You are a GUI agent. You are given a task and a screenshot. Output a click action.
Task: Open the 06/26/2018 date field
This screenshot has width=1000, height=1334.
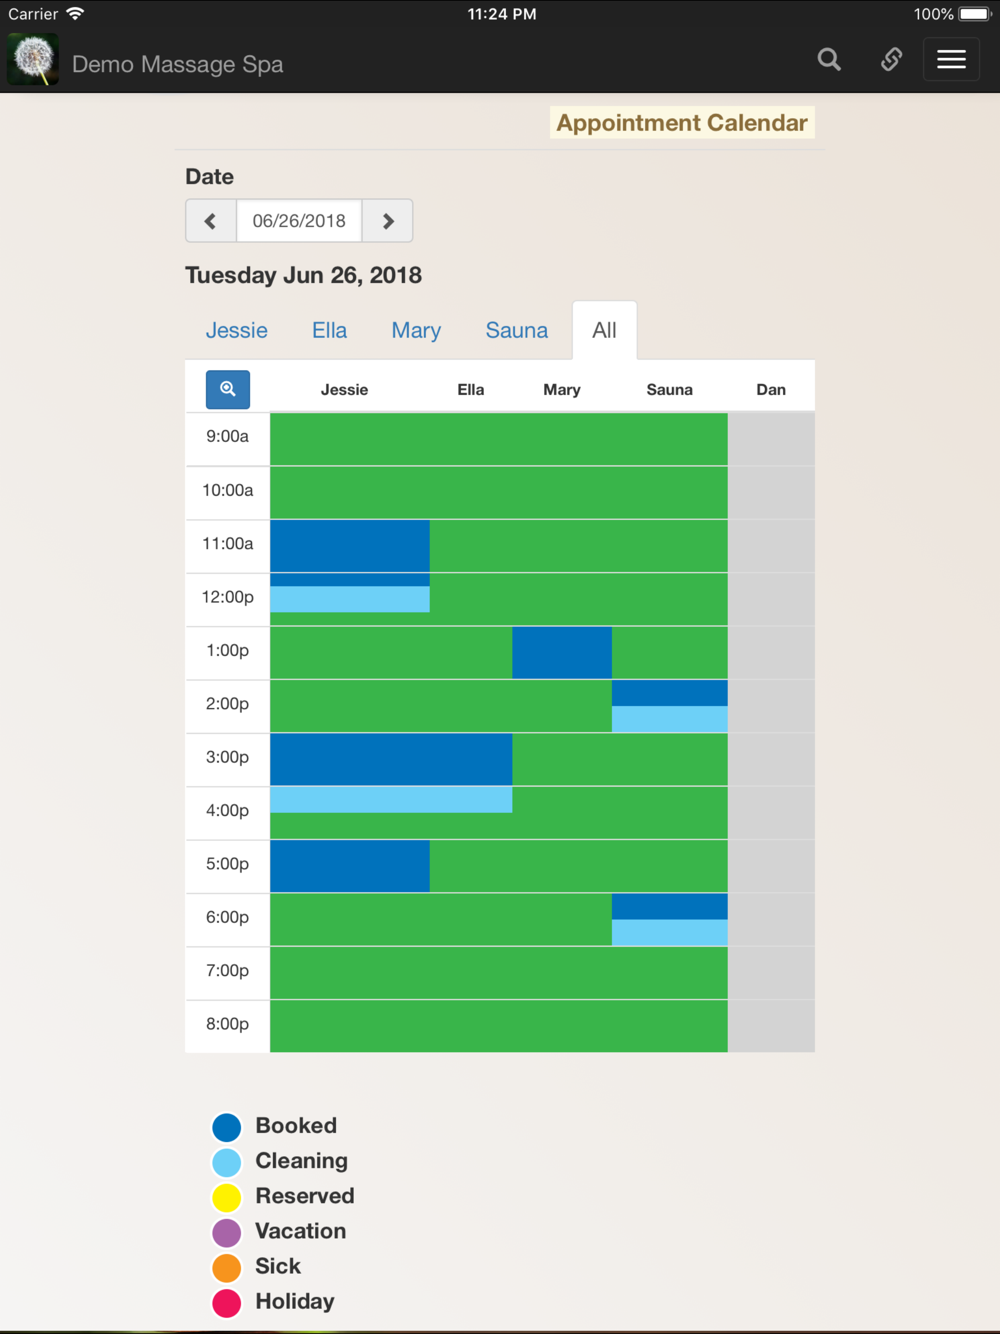[x=299, y=221]
